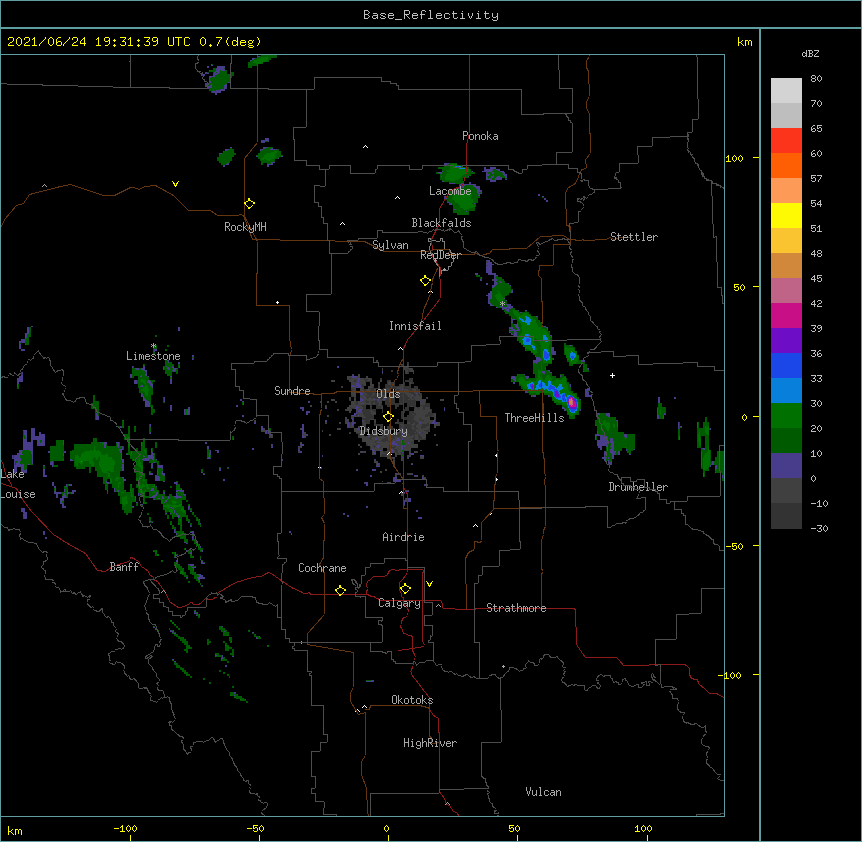Click the Sundre city label
Screen dimensions: 862x842
(292, 391)
